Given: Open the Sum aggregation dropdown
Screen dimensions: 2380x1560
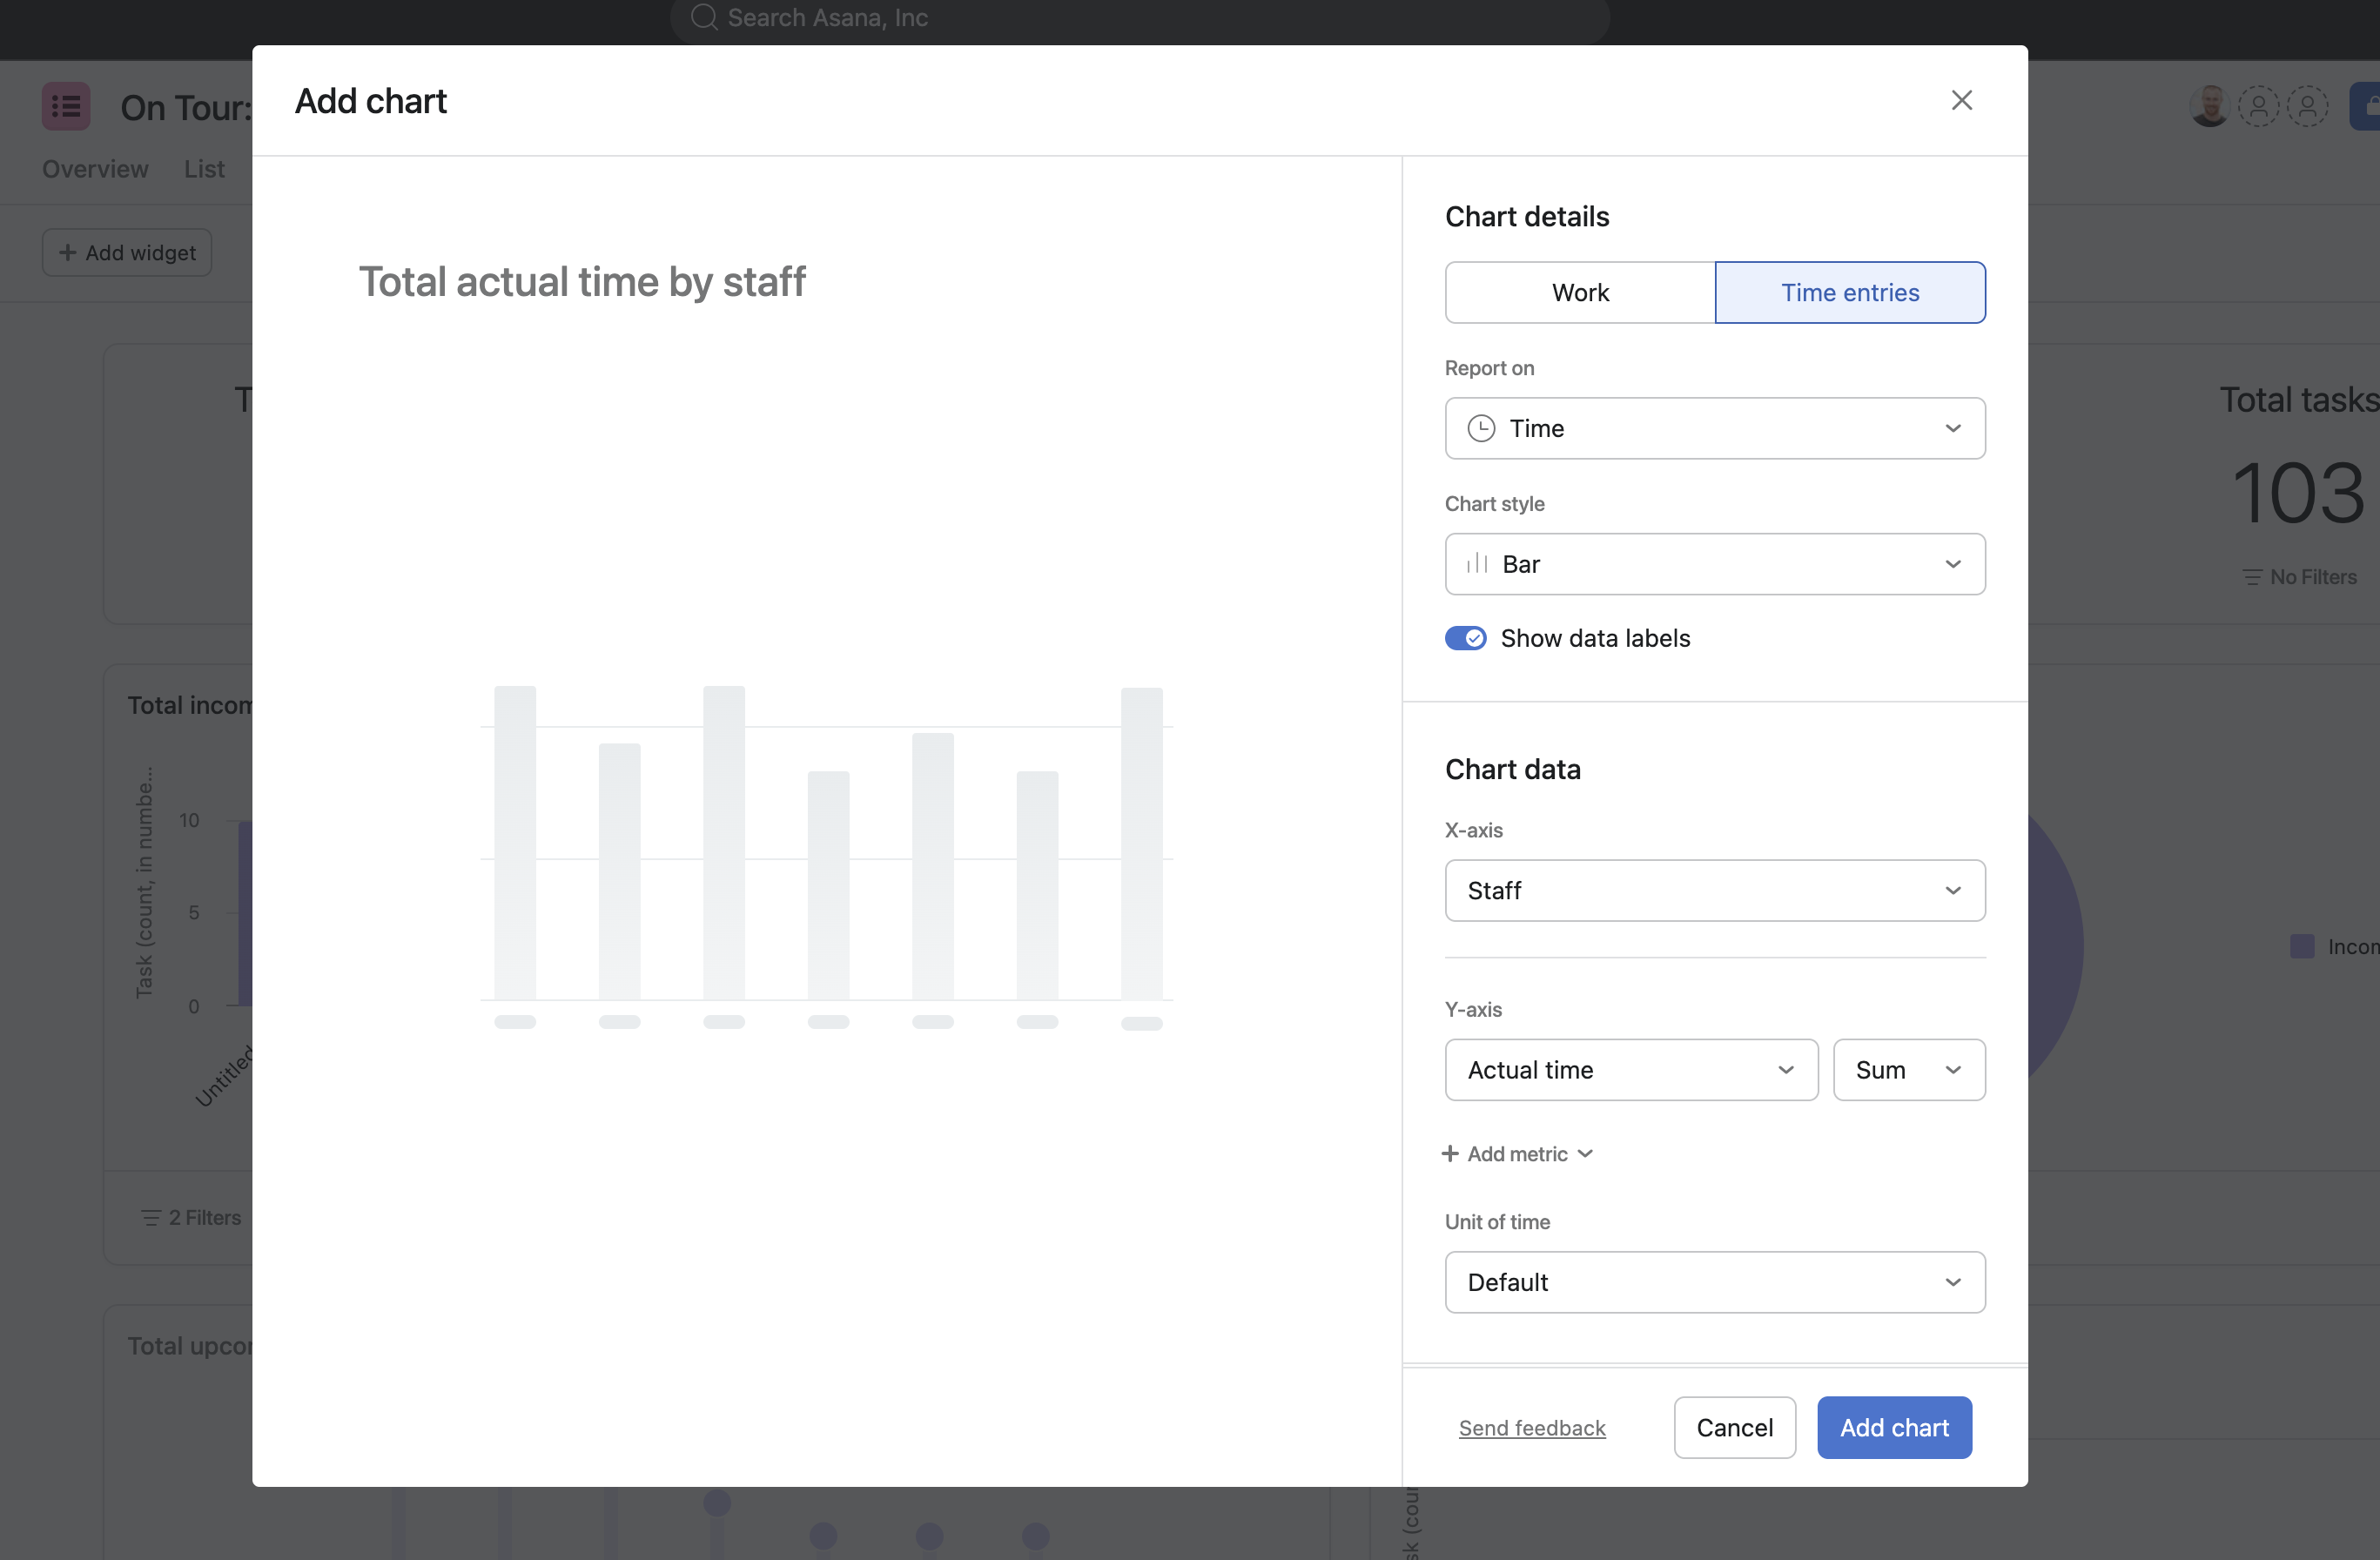Looking at the screenshot, I should [1908, 1070].
